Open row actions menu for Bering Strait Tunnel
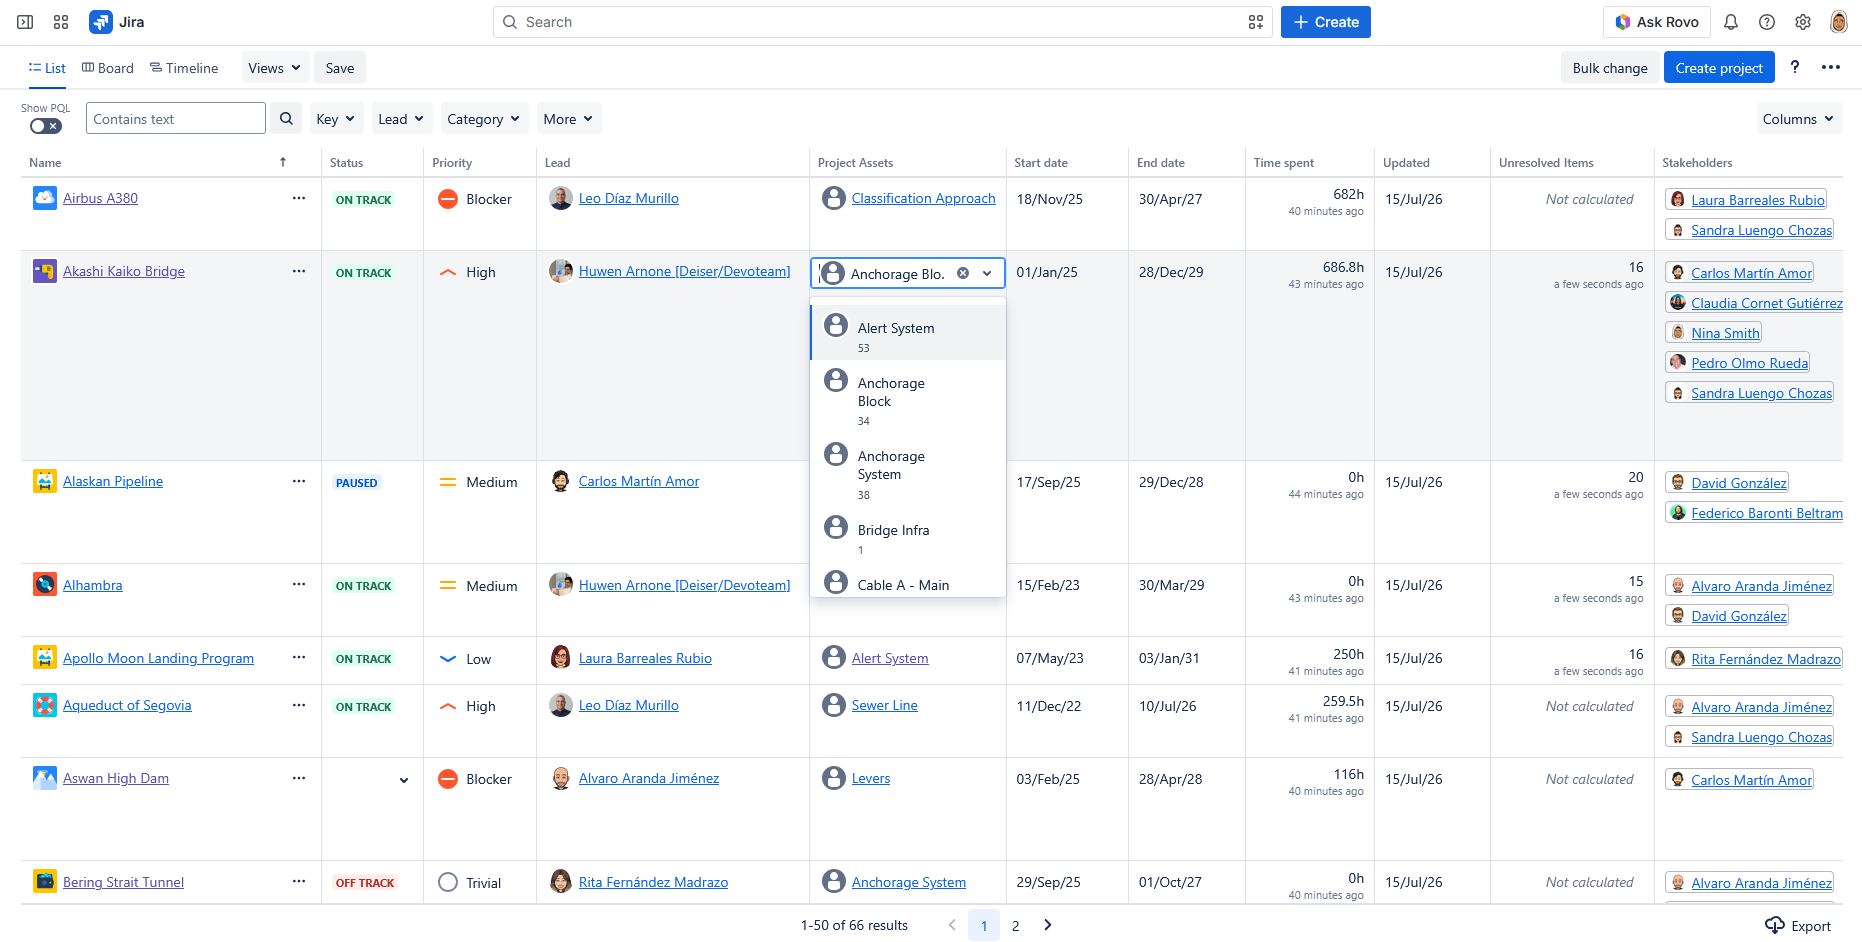 point(299,882)
